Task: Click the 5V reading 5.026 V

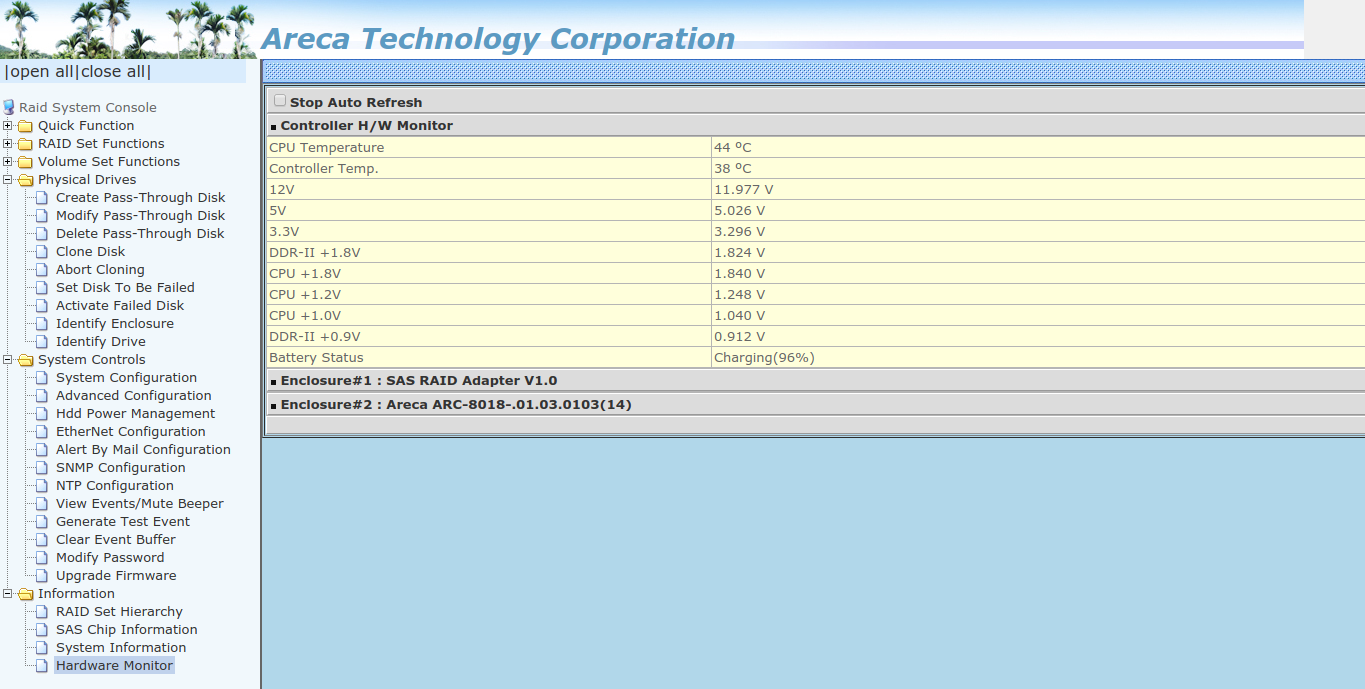Action: pos(739,210)
